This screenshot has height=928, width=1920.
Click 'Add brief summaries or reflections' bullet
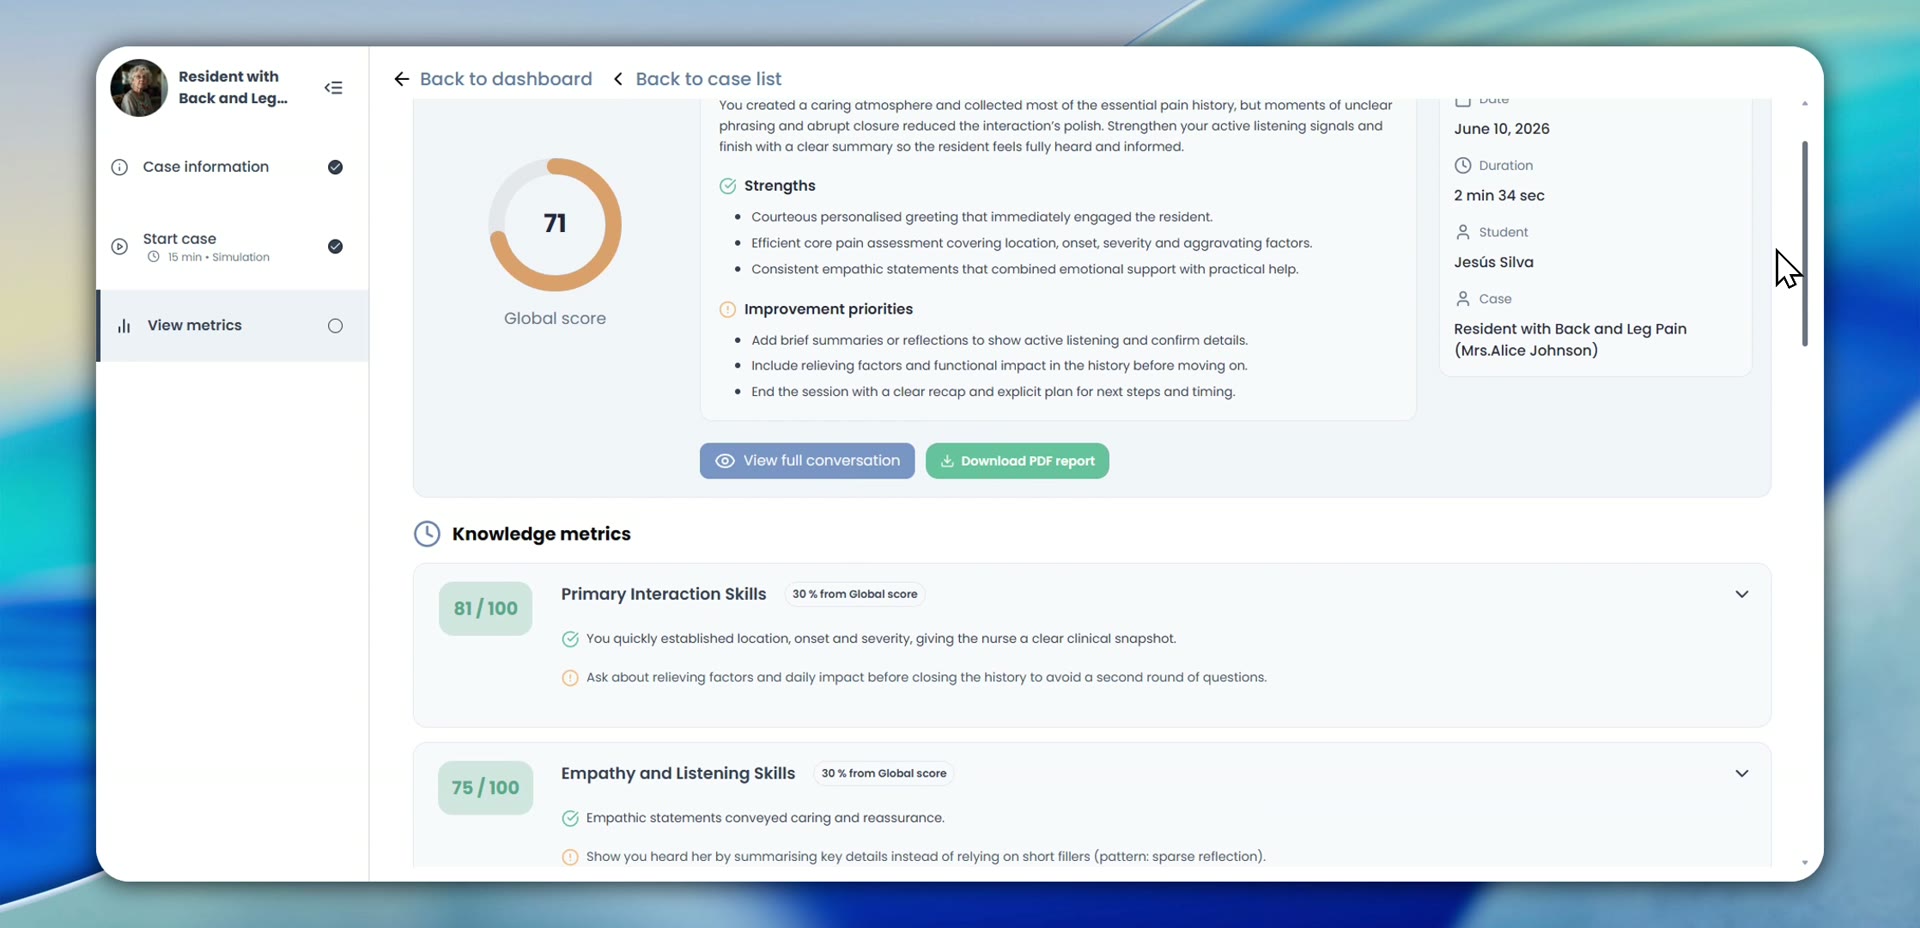(999, 340)
